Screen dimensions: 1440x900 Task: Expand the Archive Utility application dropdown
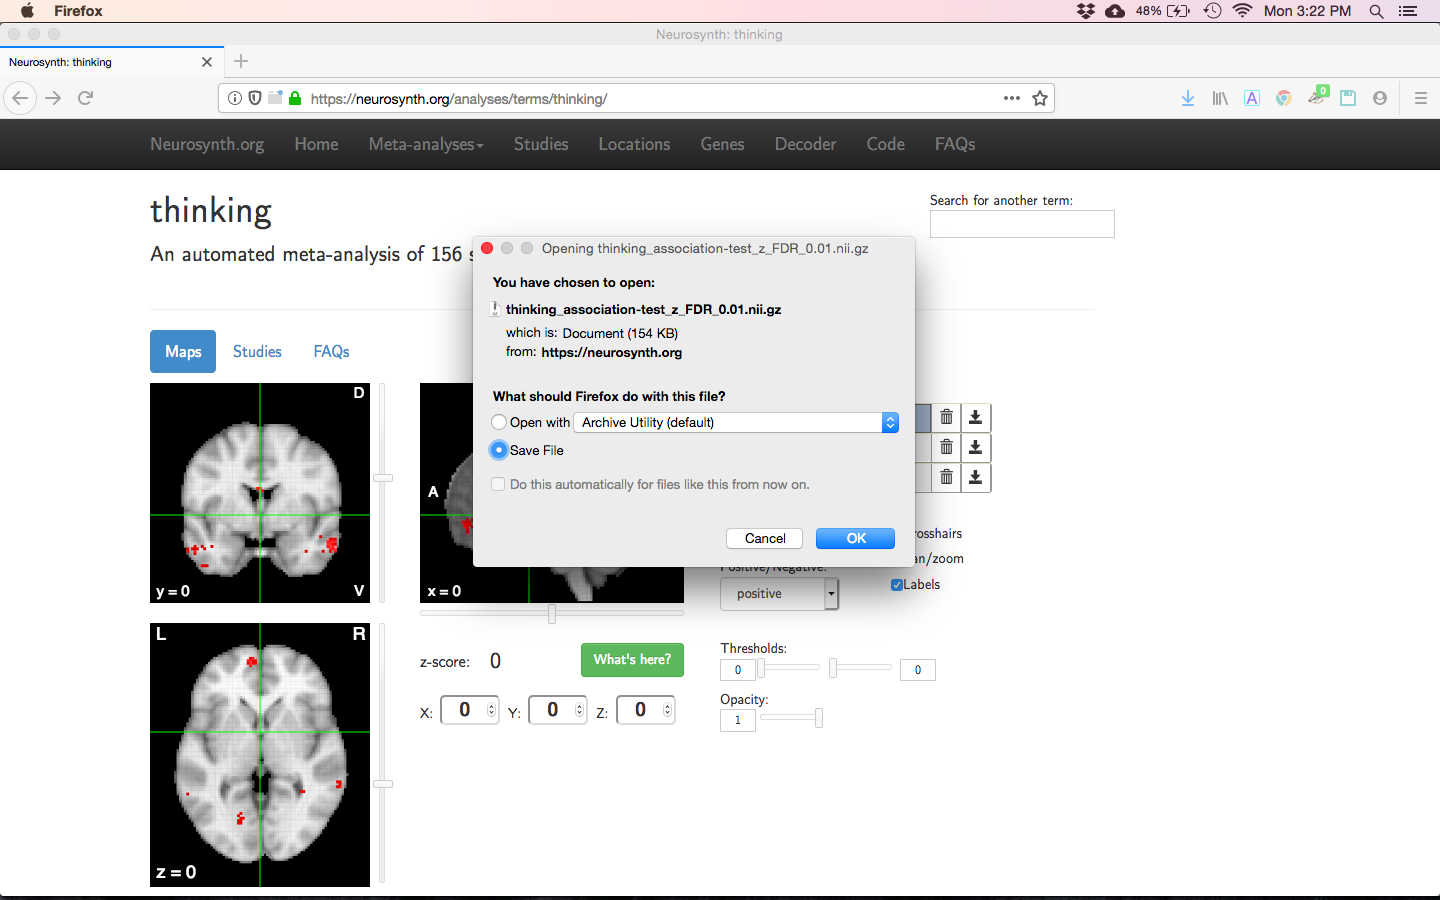(x=889, y=422)
